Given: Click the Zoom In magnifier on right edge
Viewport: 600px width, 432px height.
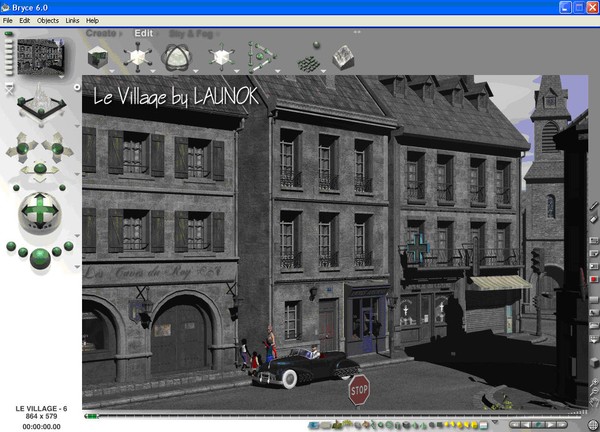Looking at the screenshot, I should coord(593,381).
